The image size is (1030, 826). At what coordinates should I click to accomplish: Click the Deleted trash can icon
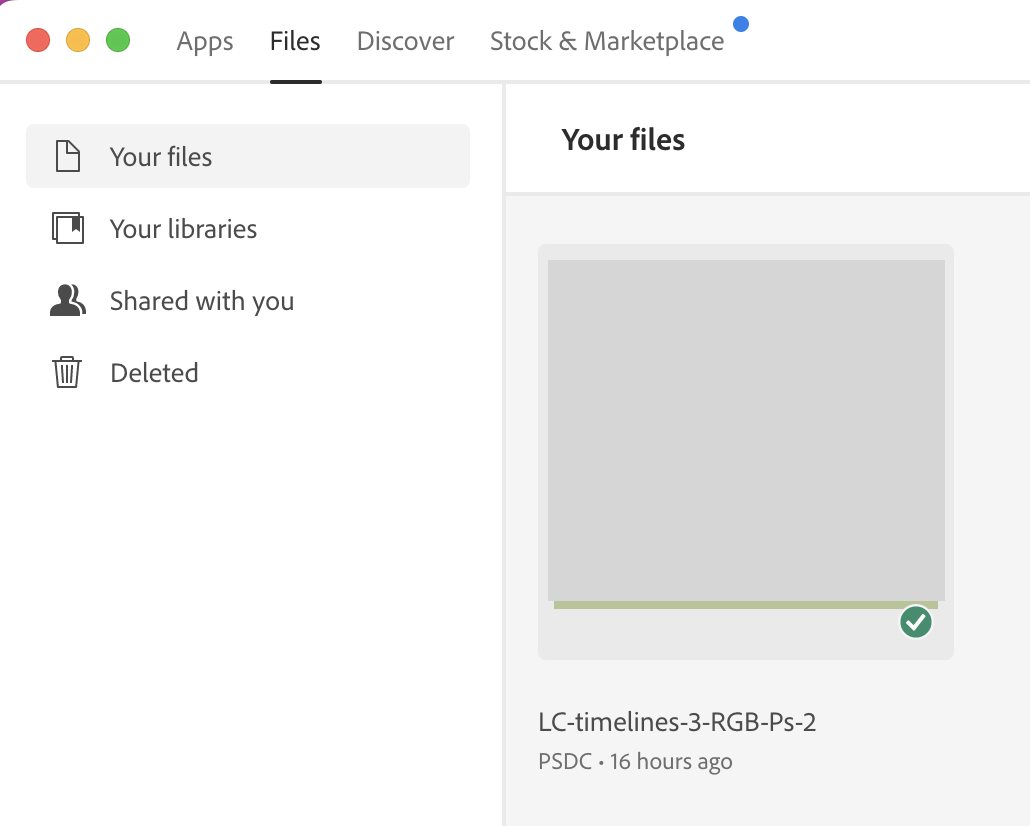pos(66,372)
